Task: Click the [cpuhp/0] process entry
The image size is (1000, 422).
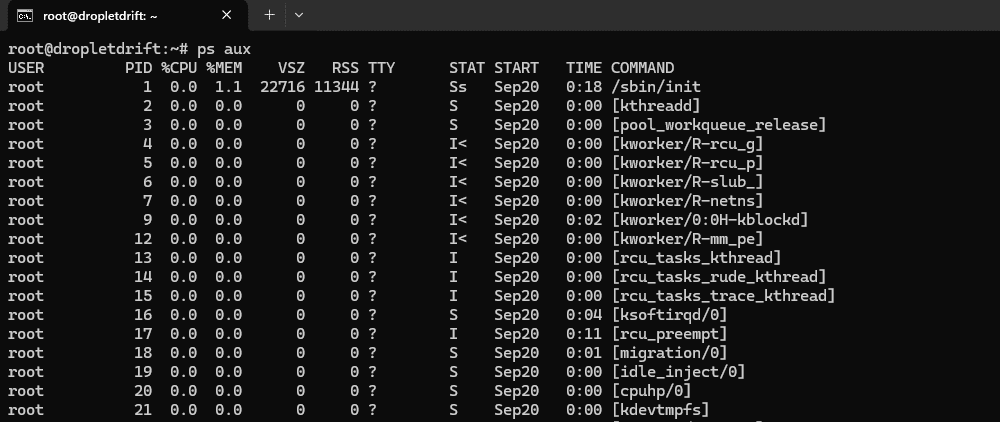Action: pyautogui.click(x=651, y=391)
